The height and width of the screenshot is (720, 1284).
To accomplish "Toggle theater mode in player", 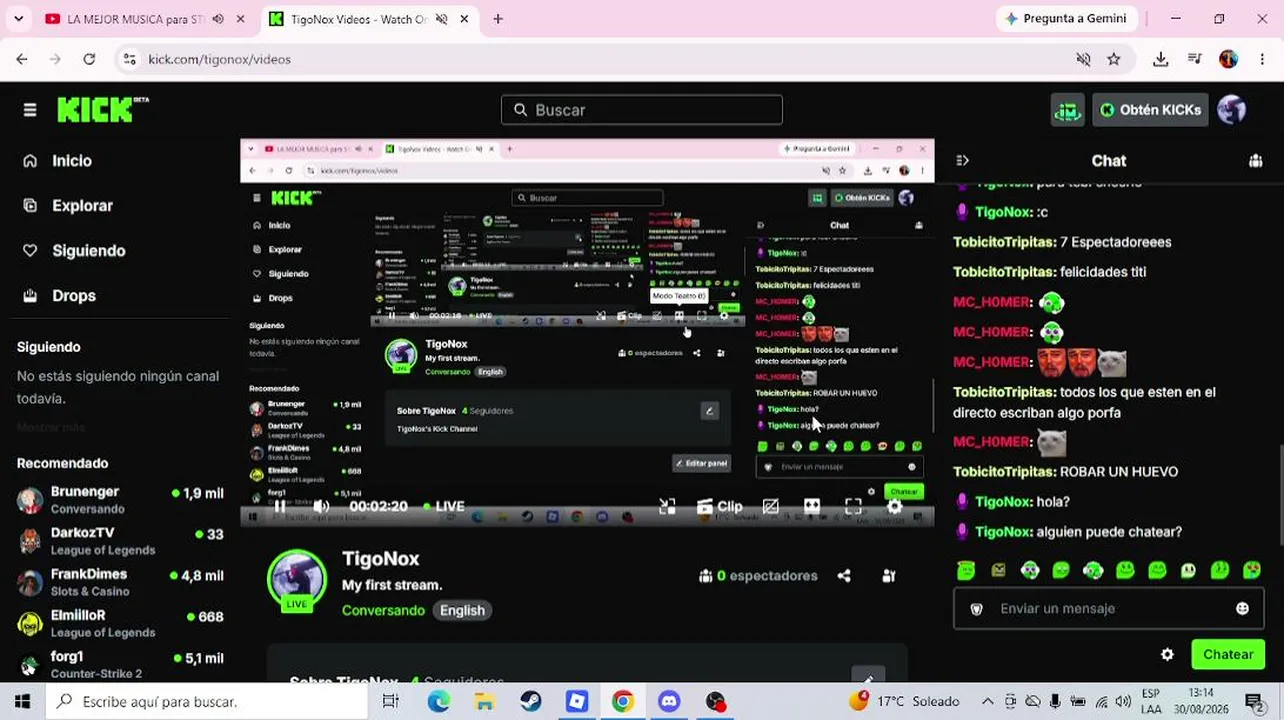I will [x=812, y=506].
